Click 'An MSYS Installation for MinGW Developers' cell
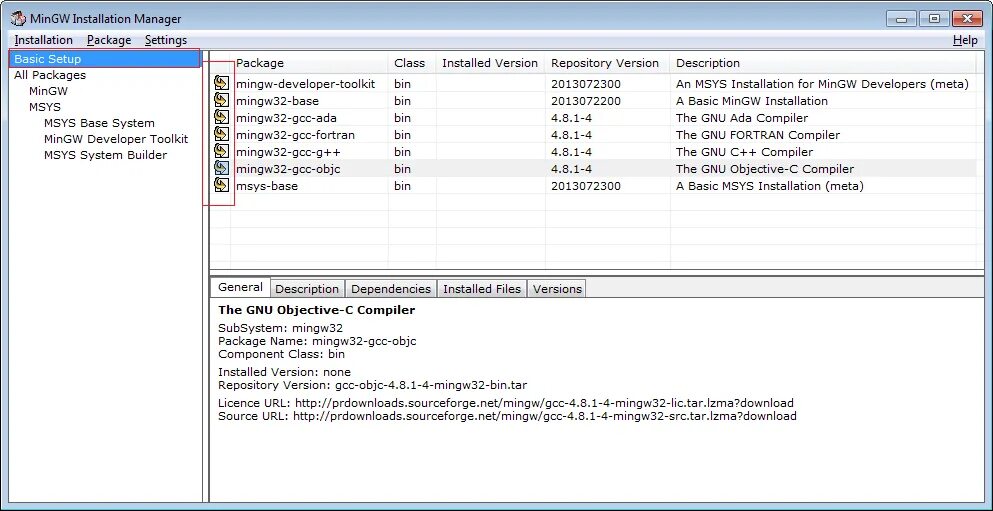Screen dimensions: 993x511 (822, 84)
